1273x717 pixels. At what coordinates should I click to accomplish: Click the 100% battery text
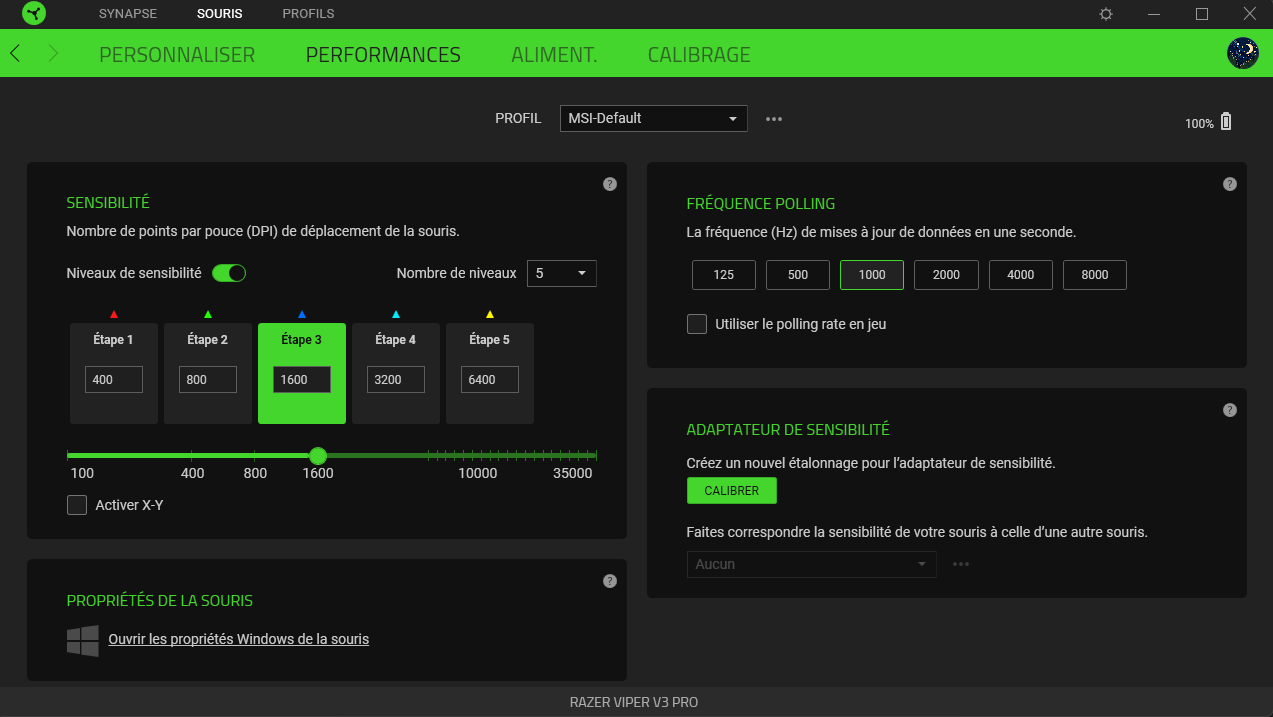[x=1199, y=124]
